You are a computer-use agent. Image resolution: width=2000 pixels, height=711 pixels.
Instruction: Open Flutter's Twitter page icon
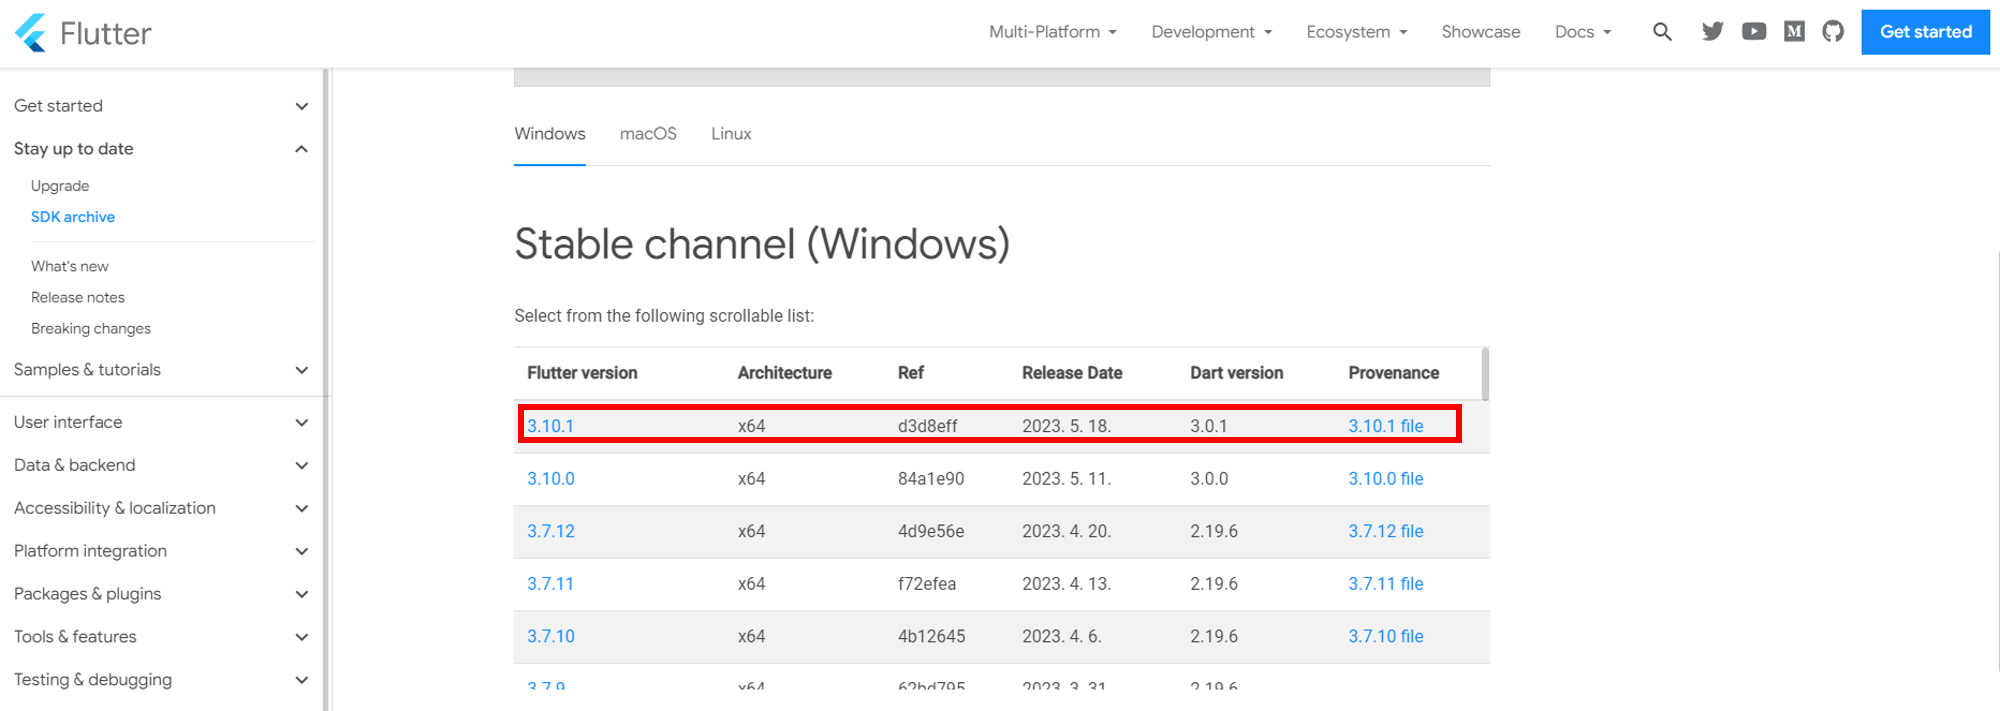pos(1713,32)
